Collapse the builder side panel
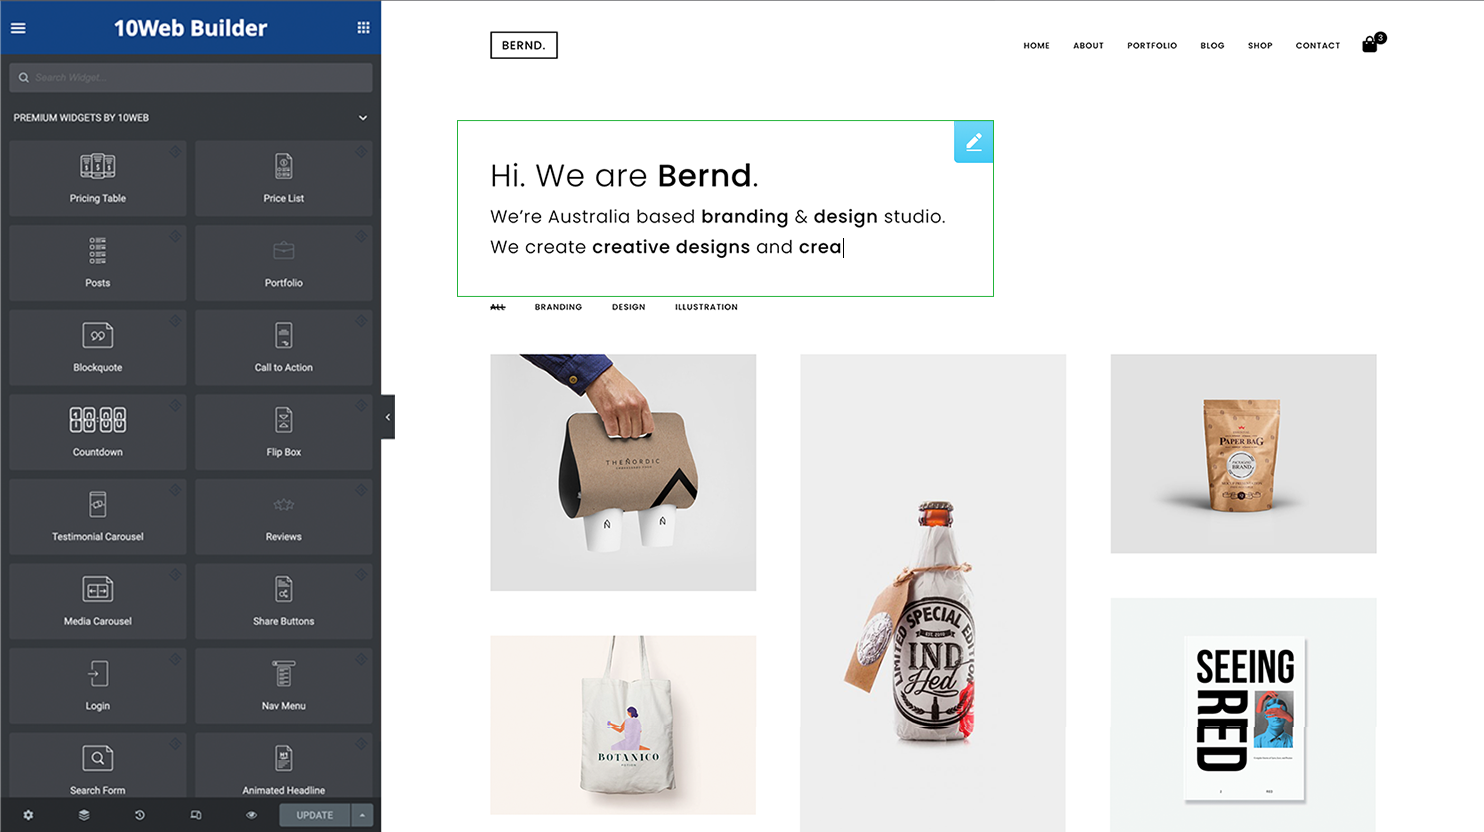This screenshot has width=1484, height=832. point(388,417)
